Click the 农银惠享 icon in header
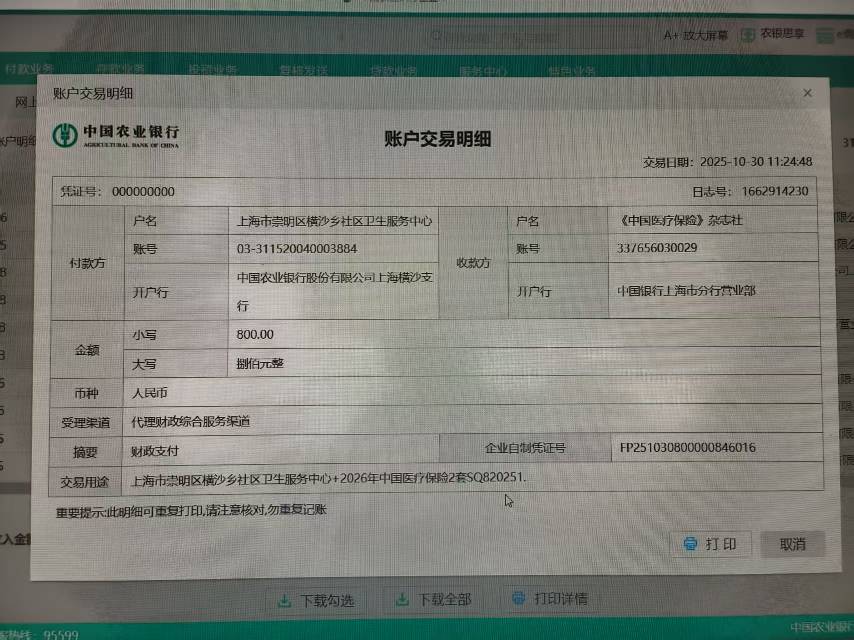 click(748, 35)
